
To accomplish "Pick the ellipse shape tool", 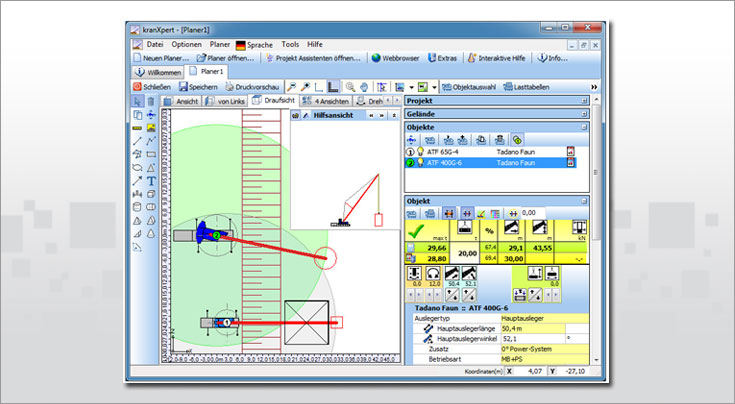I will click(137, 167).
